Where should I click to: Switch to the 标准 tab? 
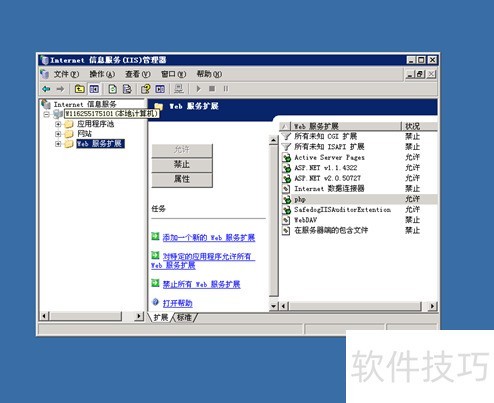[x=184, y=317]
